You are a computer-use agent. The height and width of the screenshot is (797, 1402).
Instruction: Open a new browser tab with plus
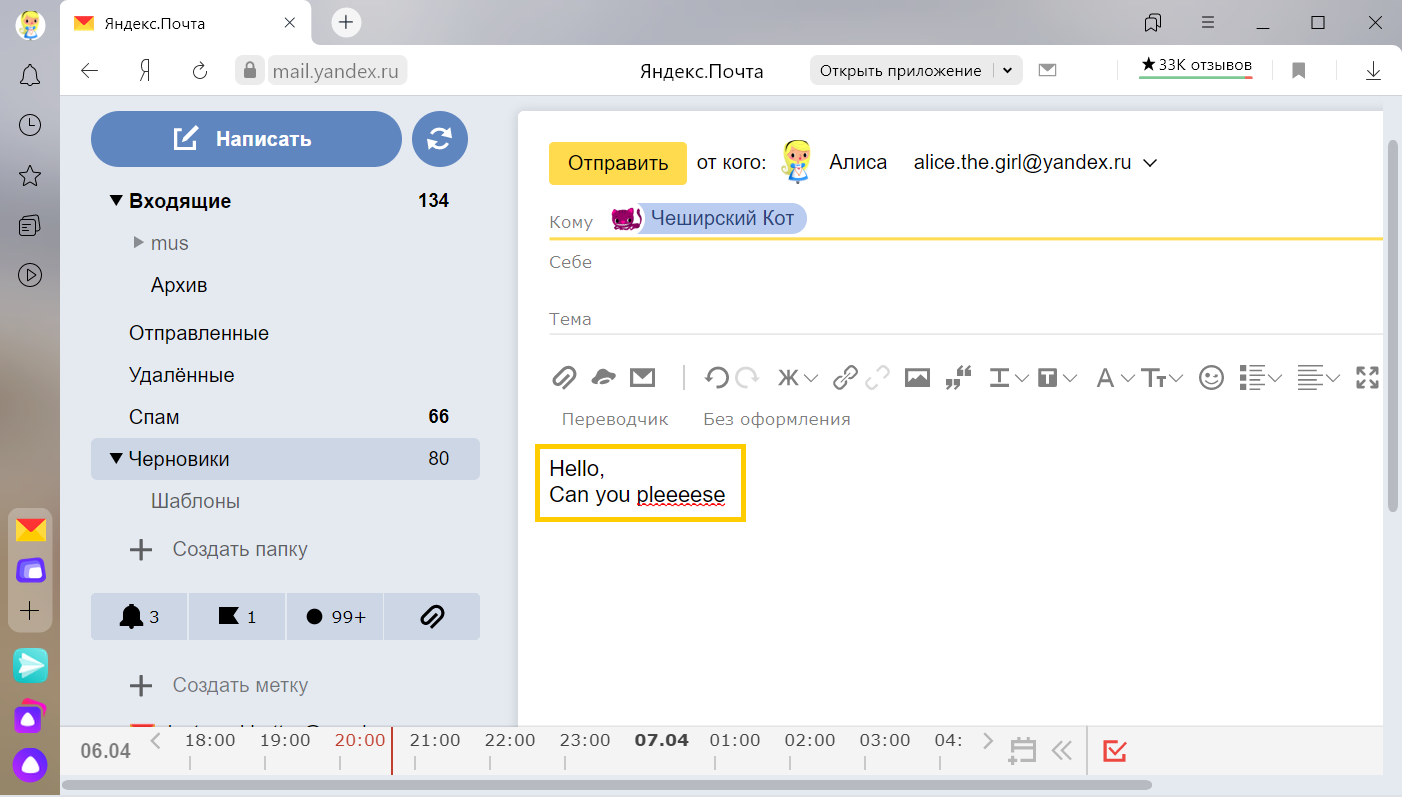pyautogui.click(x=345, y=22)
